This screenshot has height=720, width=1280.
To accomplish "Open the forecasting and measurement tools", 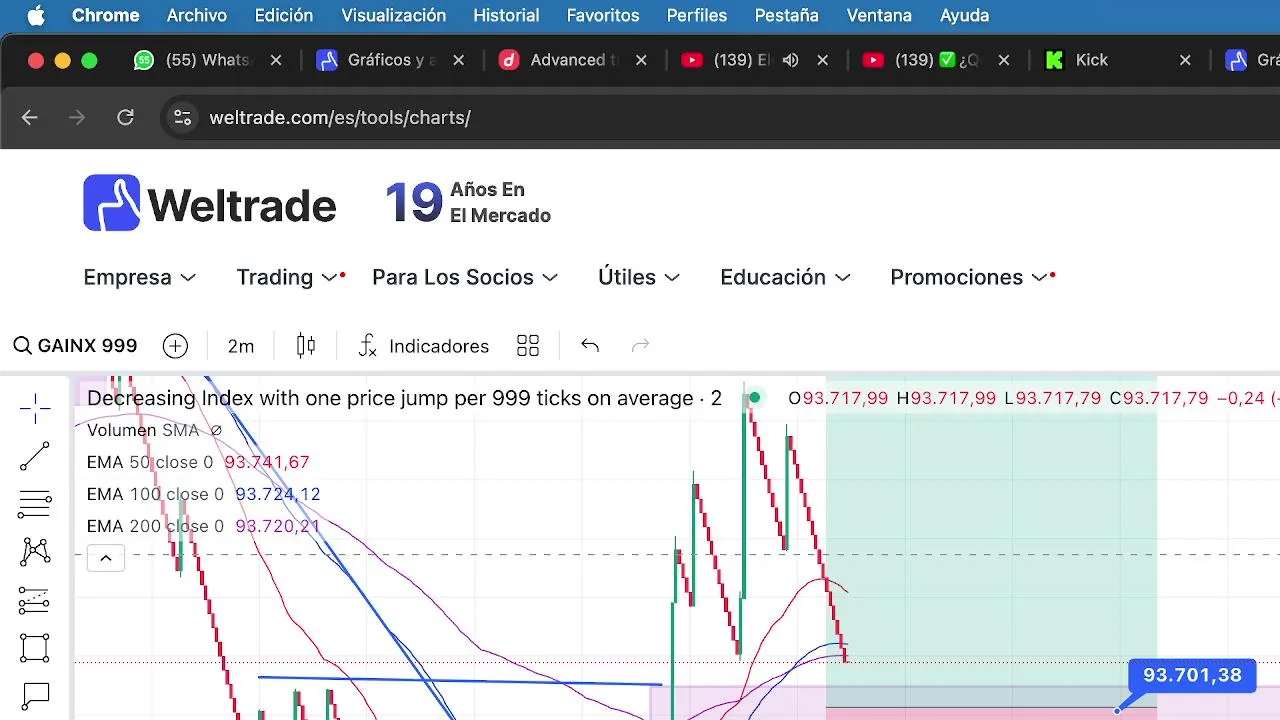I will [35, 600].
